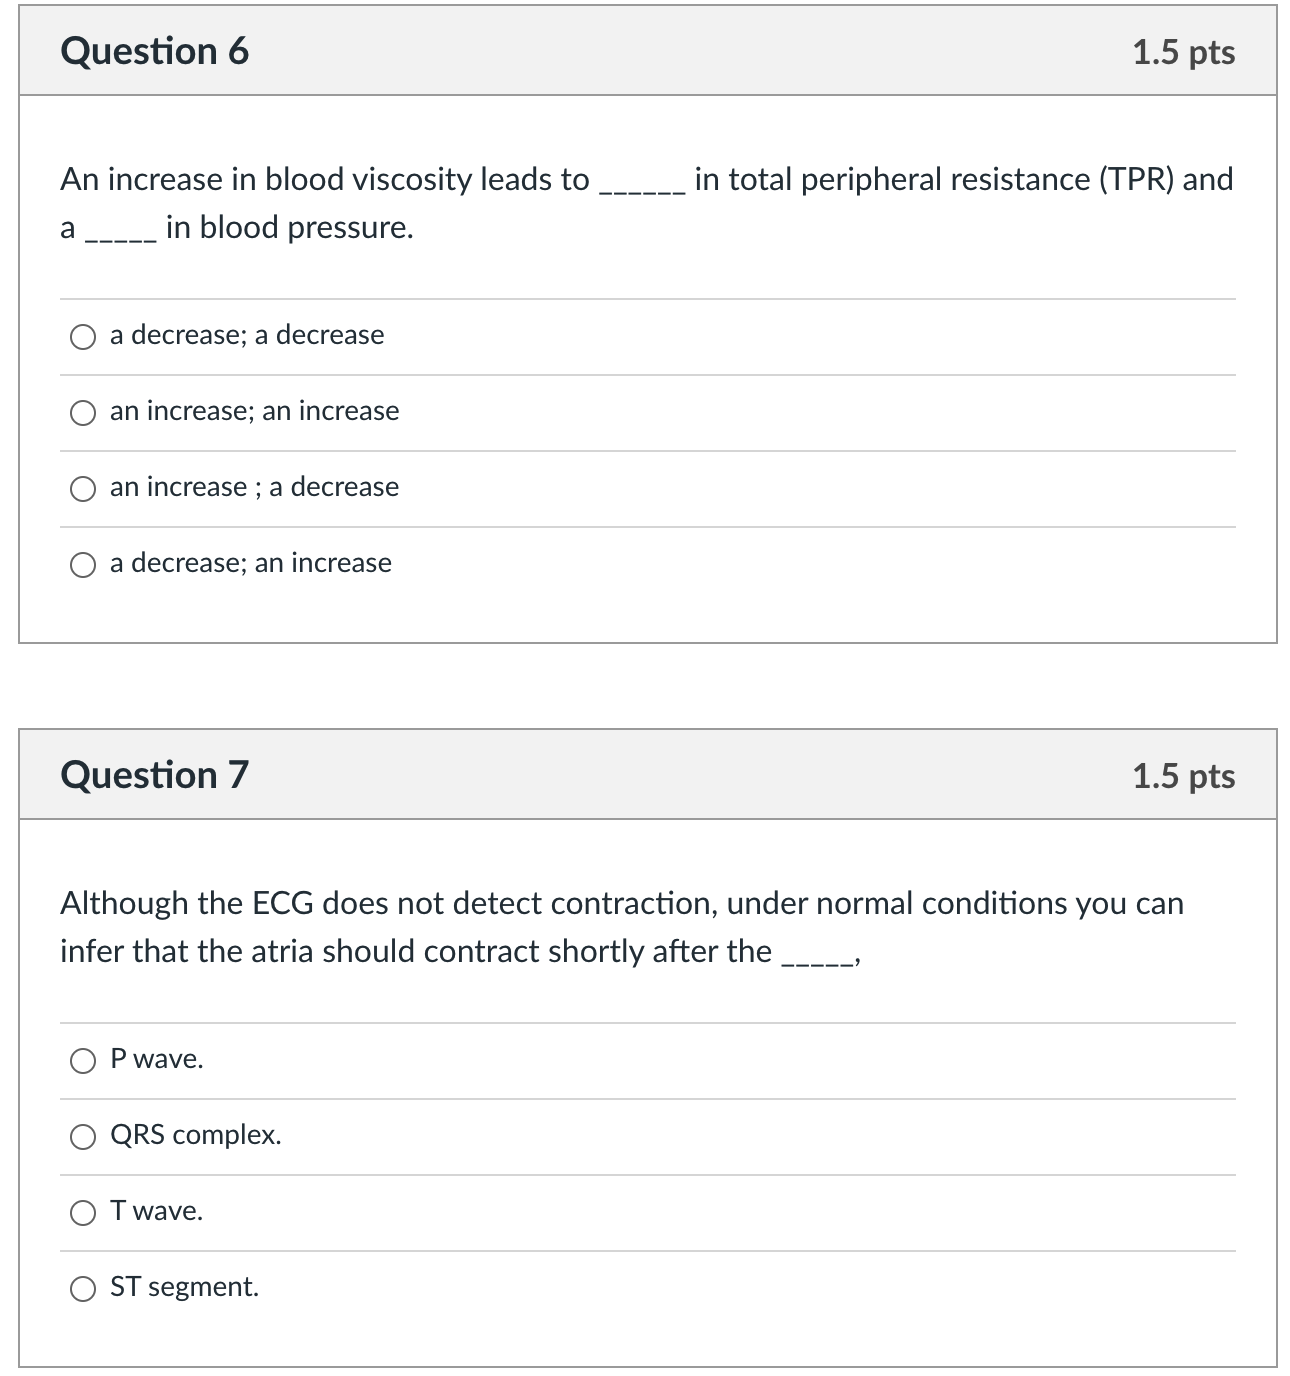The width and height of the screenshot is (1290, 1376).
Task: Click the Question 7 ECG prompt text
Action: (x=622, y=927)
